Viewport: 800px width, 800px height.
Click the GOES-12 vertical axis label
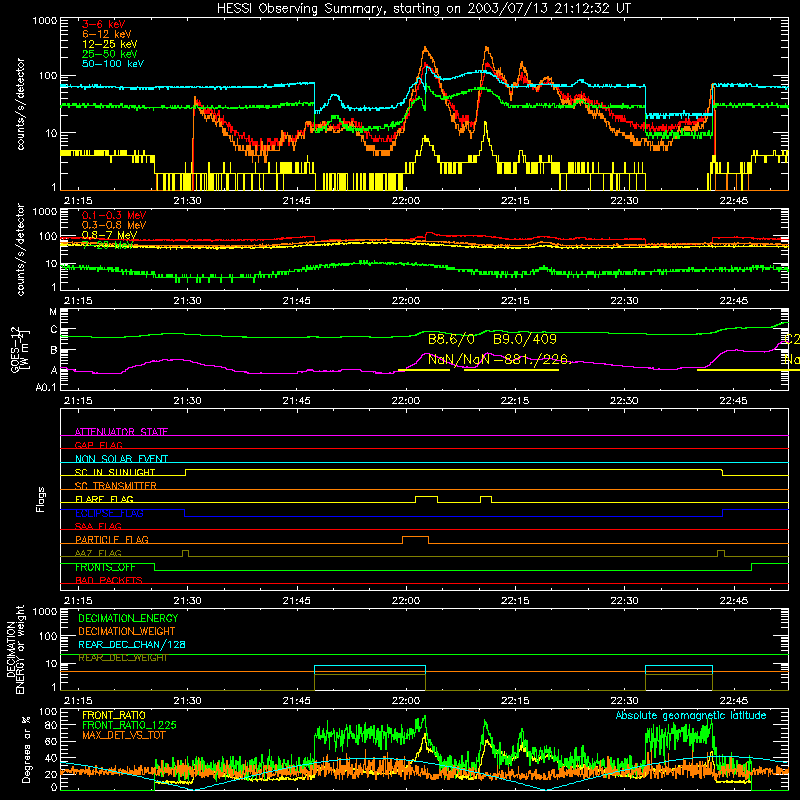[19, 350]
